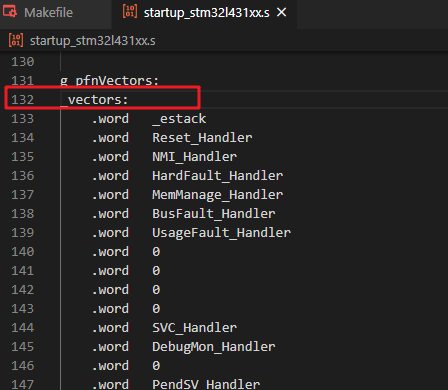The height and width of the screenshot is (390, 448).
Task: Close the startup_stm32l431xx.s tab
Action: point(282,12)
